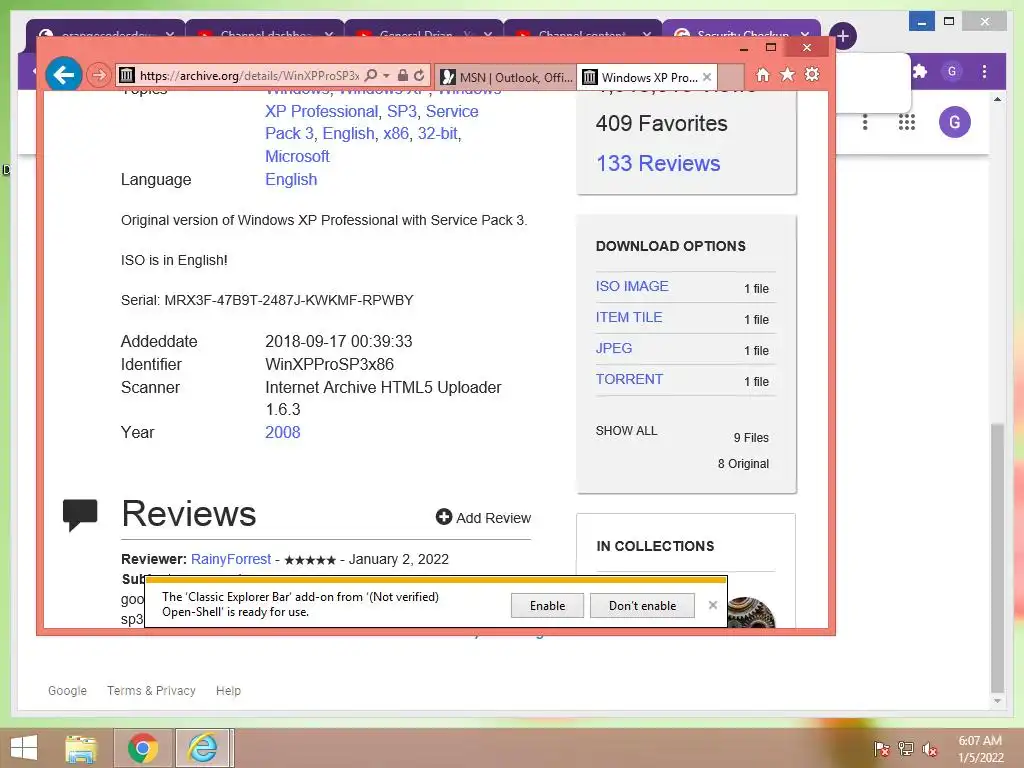Open the 2008 year link
The width and height of the screenshot is (1024, 768).
pos(283,432)
